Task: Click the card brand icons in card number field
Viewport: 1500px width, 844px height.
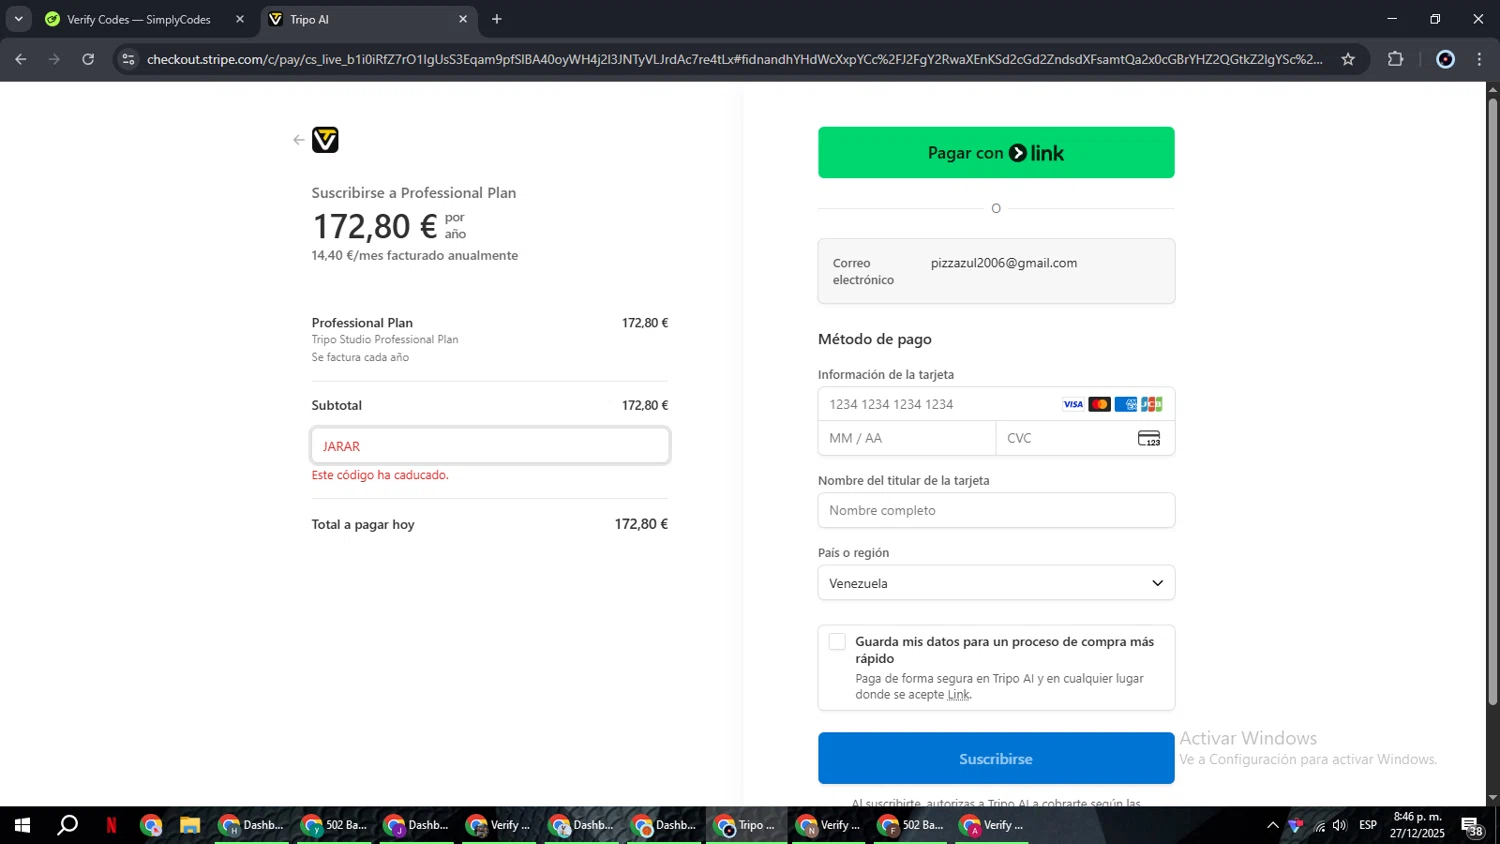Action: pos(1112,404)
